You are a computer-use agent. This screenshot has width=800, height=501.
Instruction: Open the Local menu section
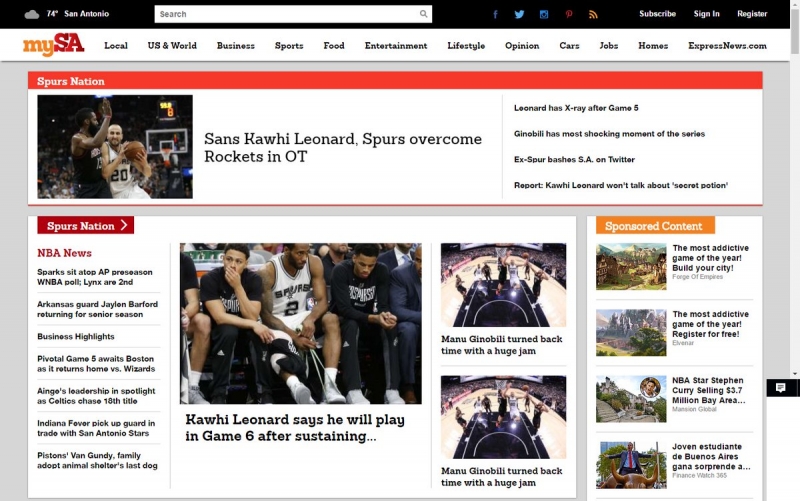[x=116, y=45]
